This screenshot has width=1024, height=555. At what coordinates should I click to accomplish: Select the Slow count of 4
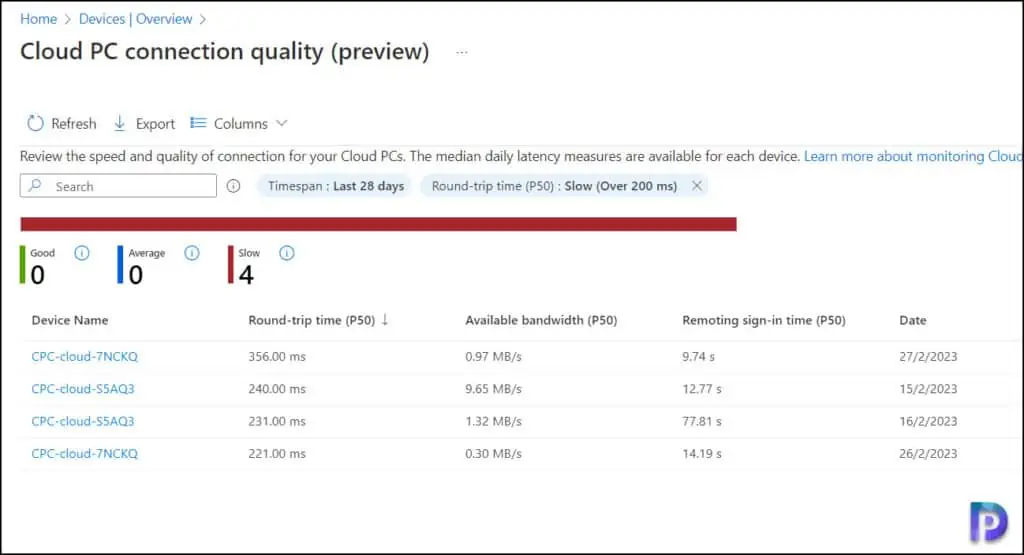(246, 275)
